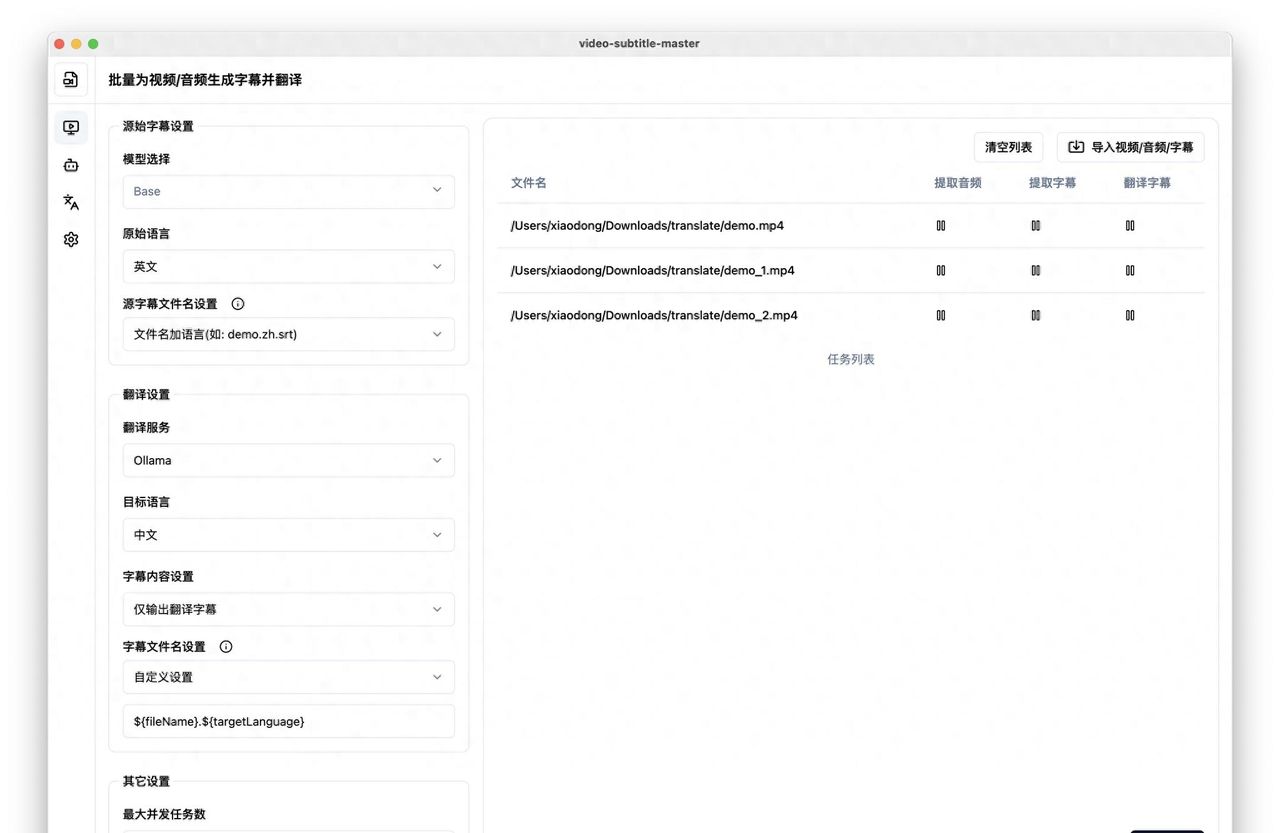Click demo_1.mp4 提取音频 pause status icon
Image resolution: width=1280 pixels, height=833 pixels.
click(x=941, y=271)
